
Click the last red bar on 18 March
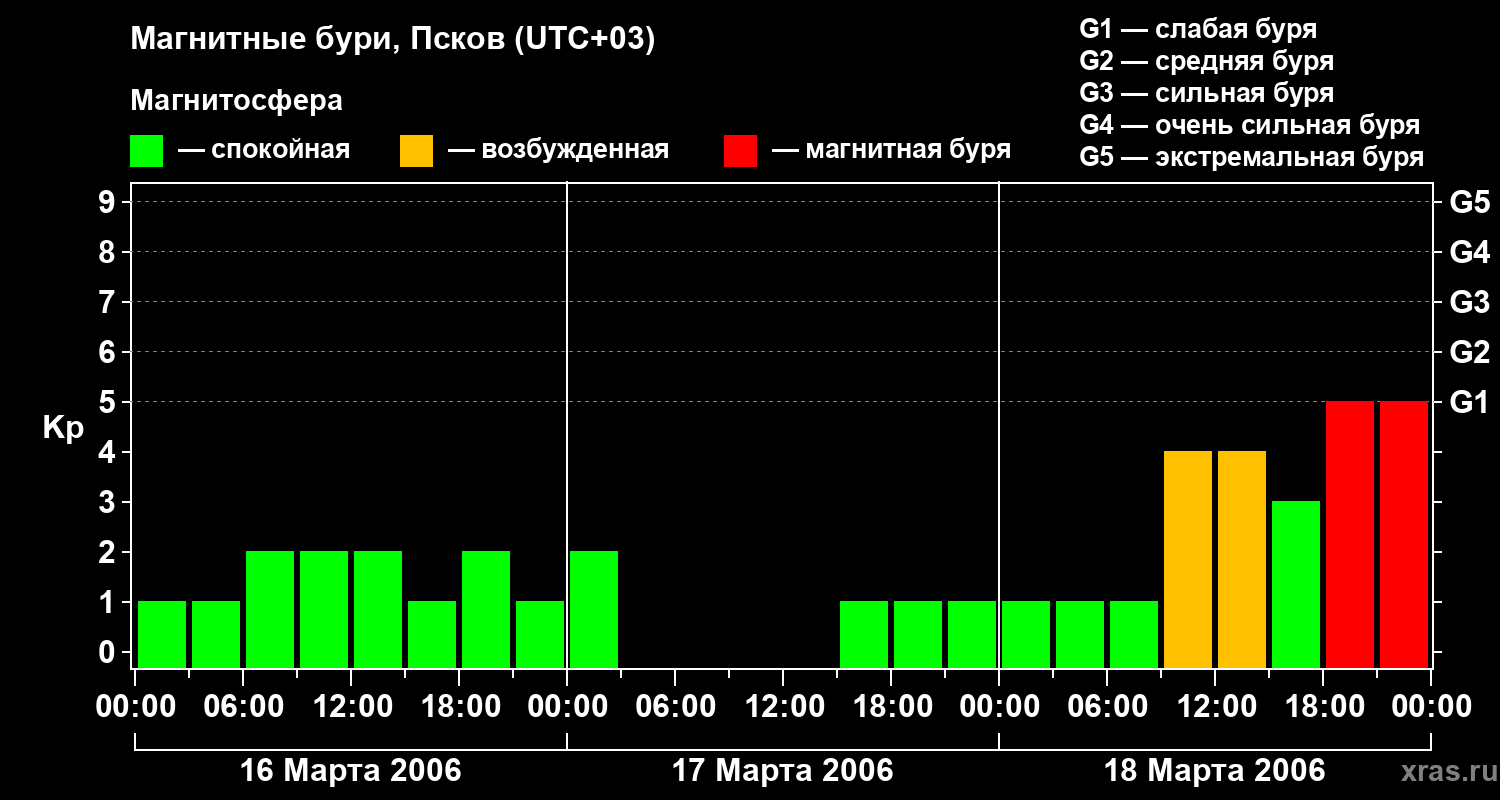pos(1404,535)
